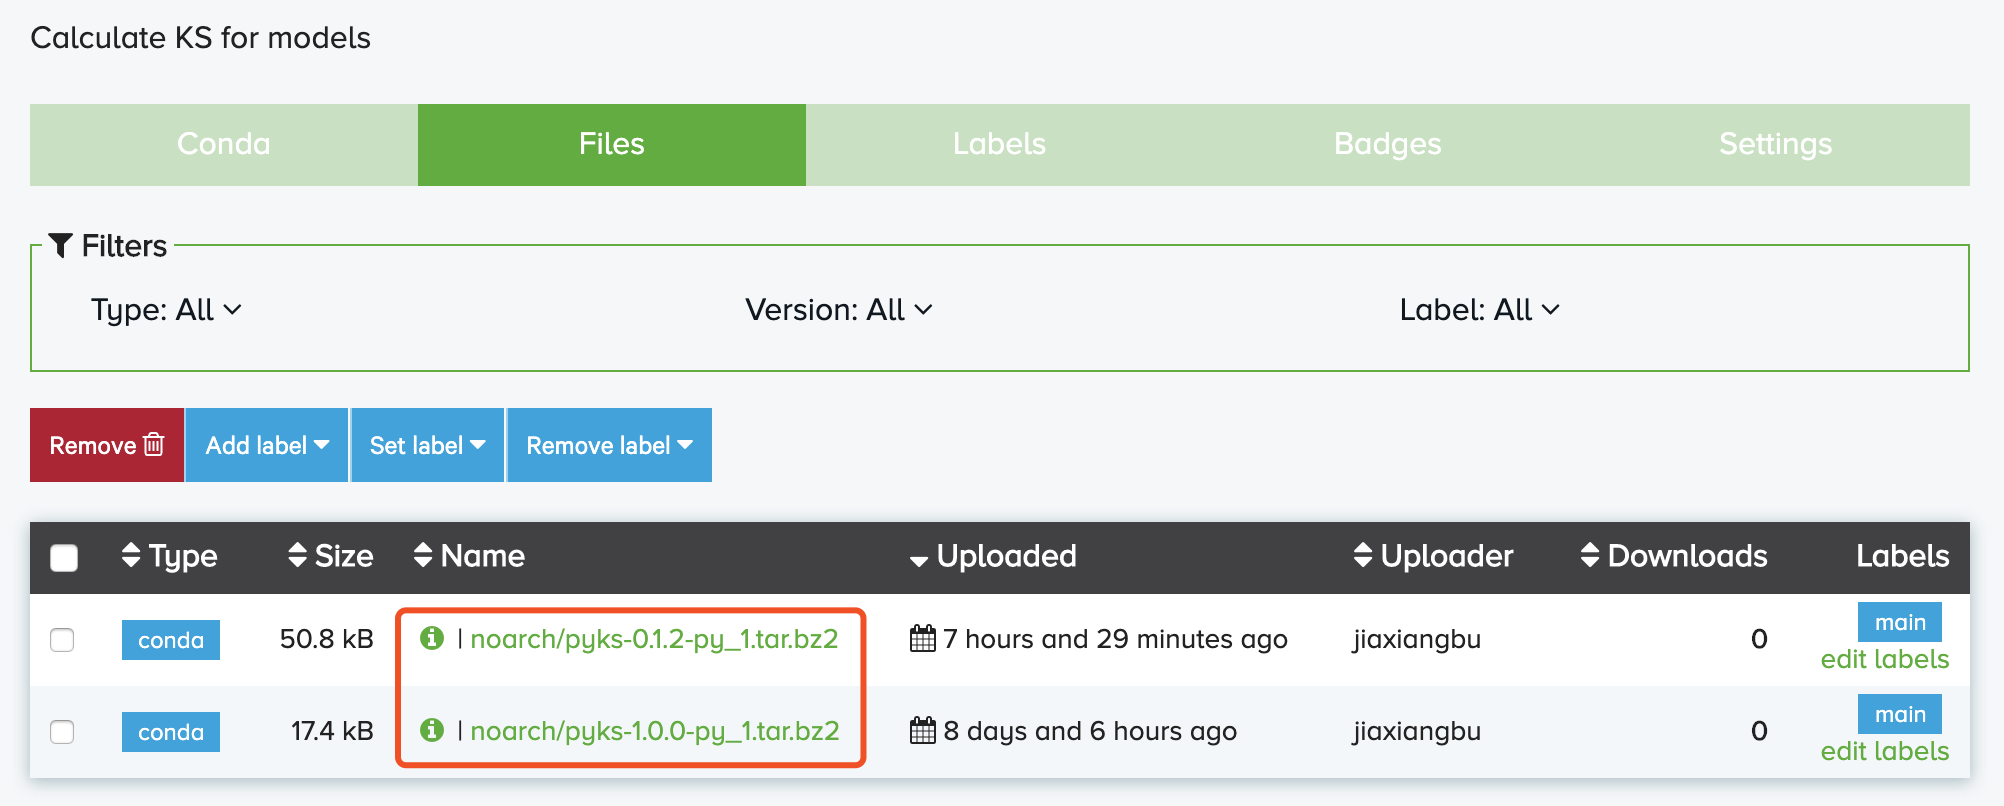Click the calendar icon beside 7 hours ago
Screen dimensions: 2004x806
click(x=923, y=638)
